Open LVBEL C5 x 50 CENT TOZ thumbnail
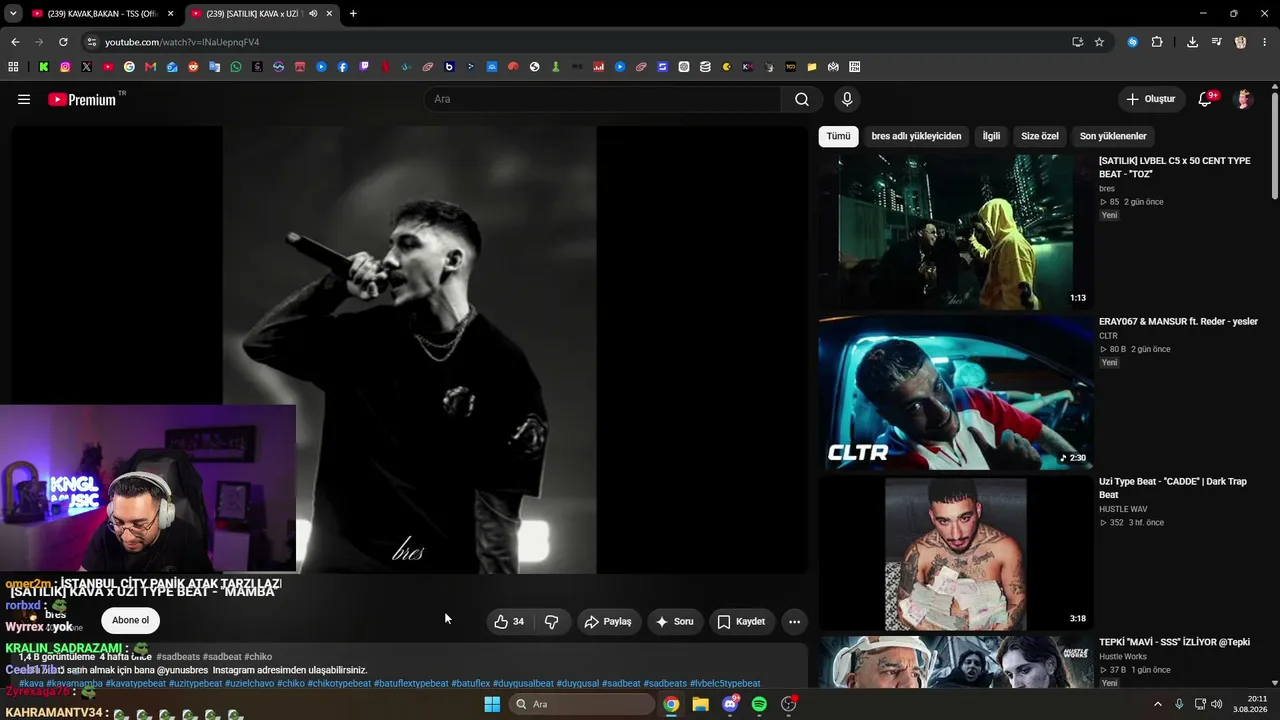This screenshot has width=1280, height=720. [956, 231]
